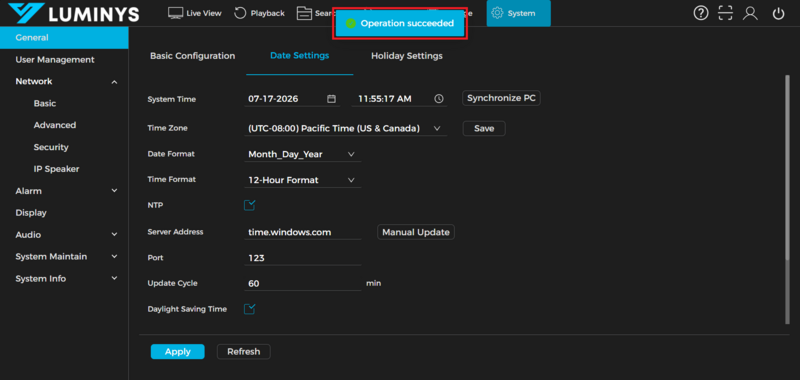This screenshot has width=800, height=380.
Task: Toggle the Daylight Saving Time checkbox
Action: 249,309
